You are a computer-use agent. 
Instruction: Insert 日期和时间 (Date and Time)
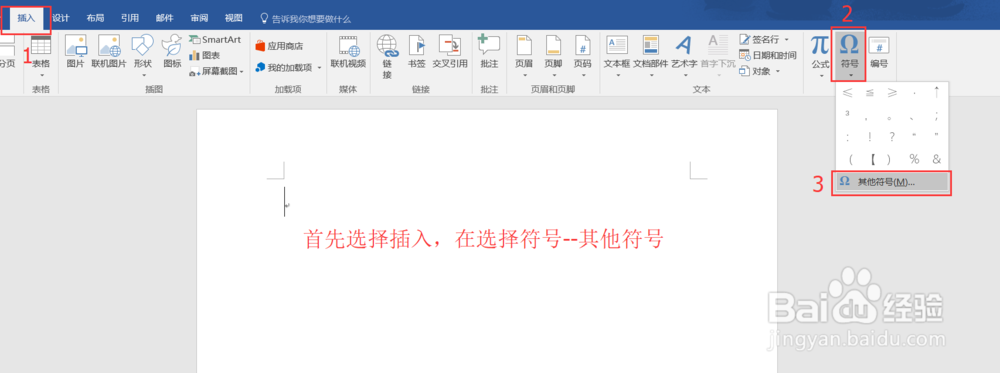pos(768,55)
